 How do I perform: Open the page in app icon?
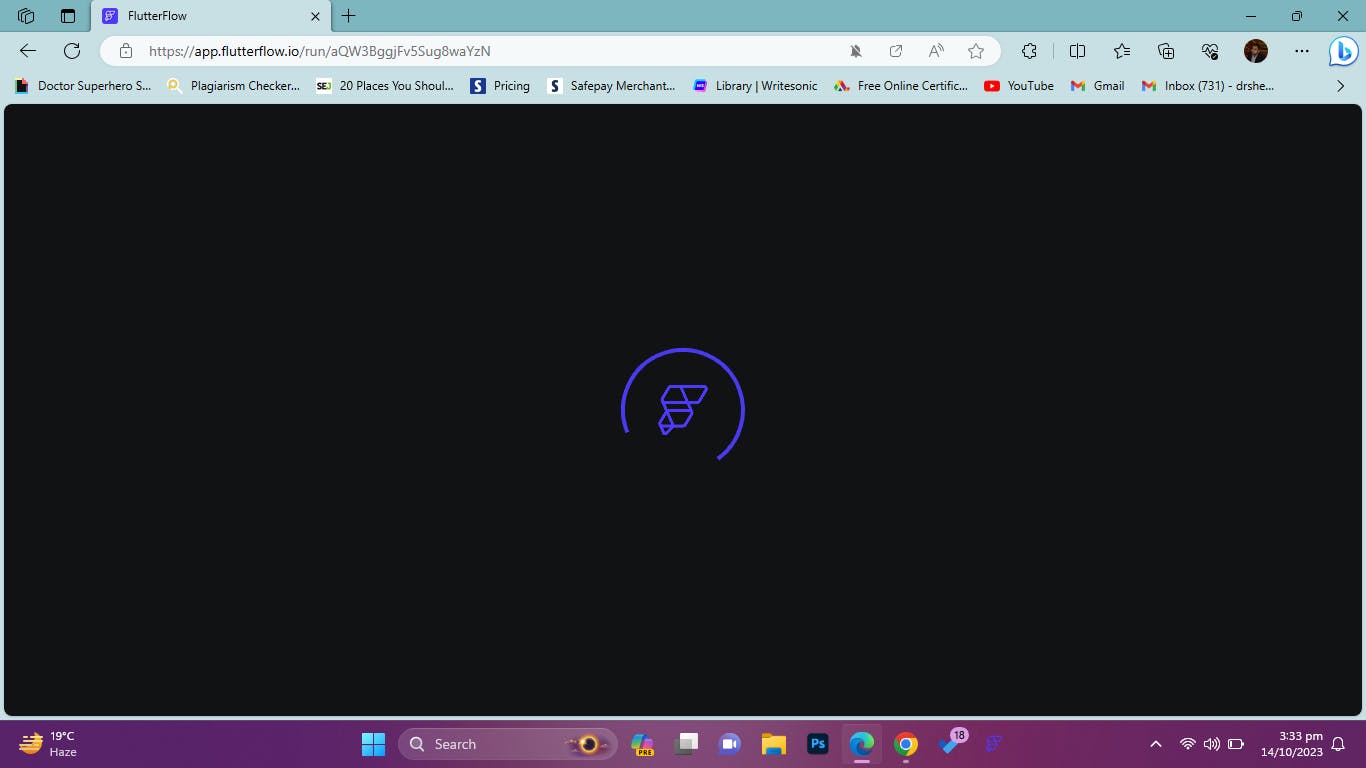click(896, 51)
